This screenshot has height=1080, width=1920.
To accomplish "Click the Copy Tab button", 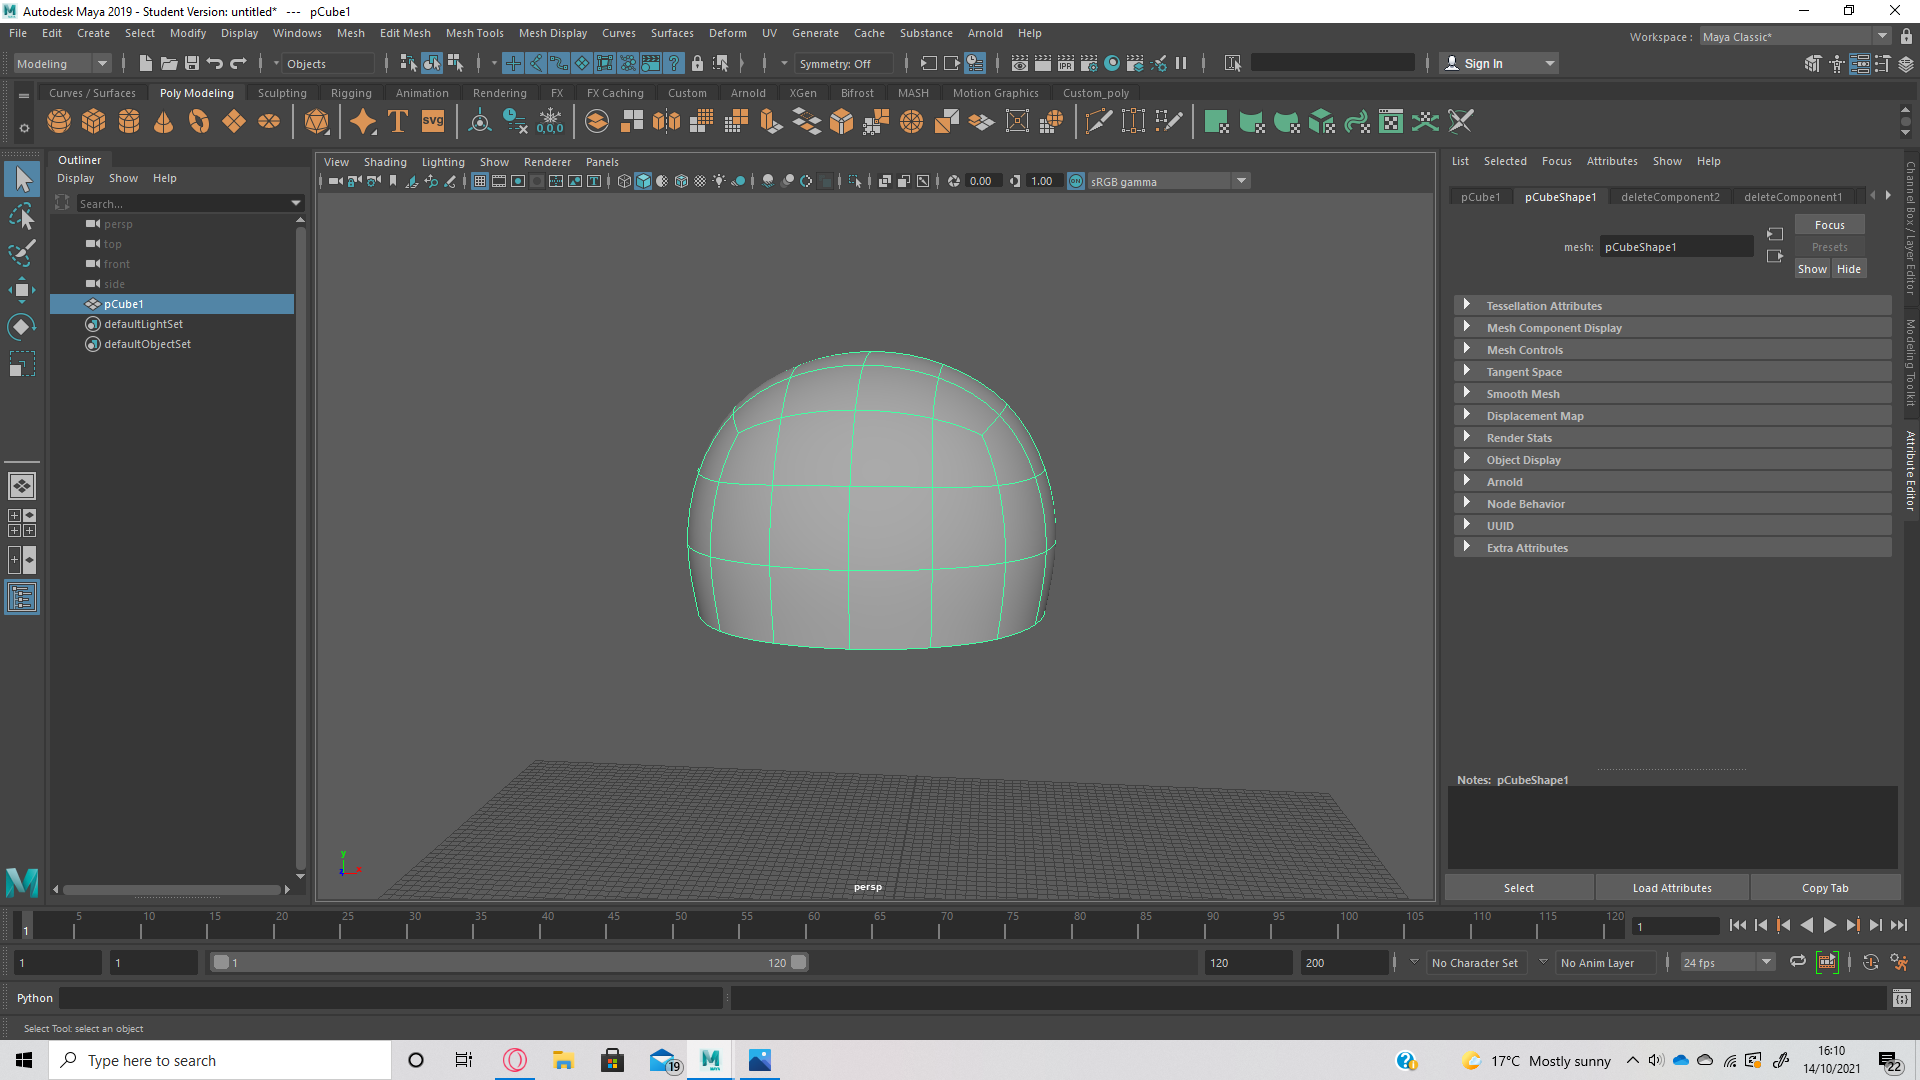I will 1824,888.
